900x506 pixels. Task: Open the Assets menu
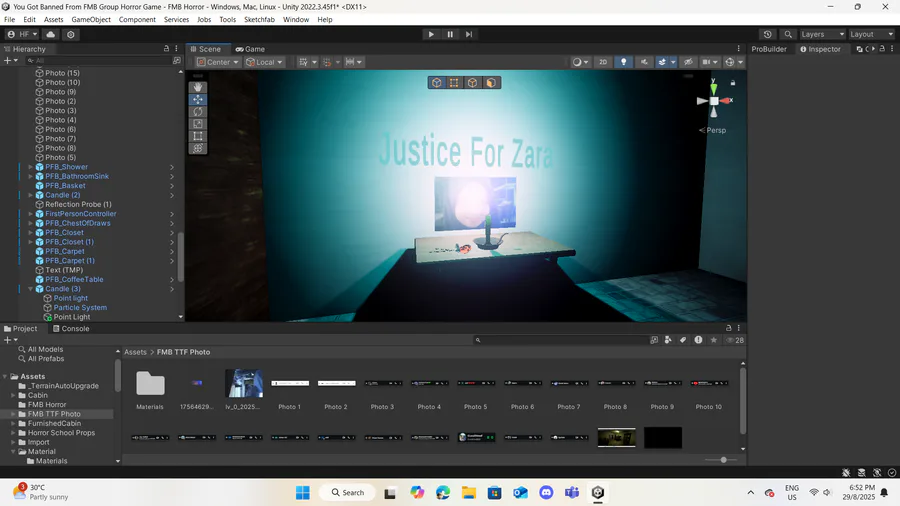(x=53, y=20)
